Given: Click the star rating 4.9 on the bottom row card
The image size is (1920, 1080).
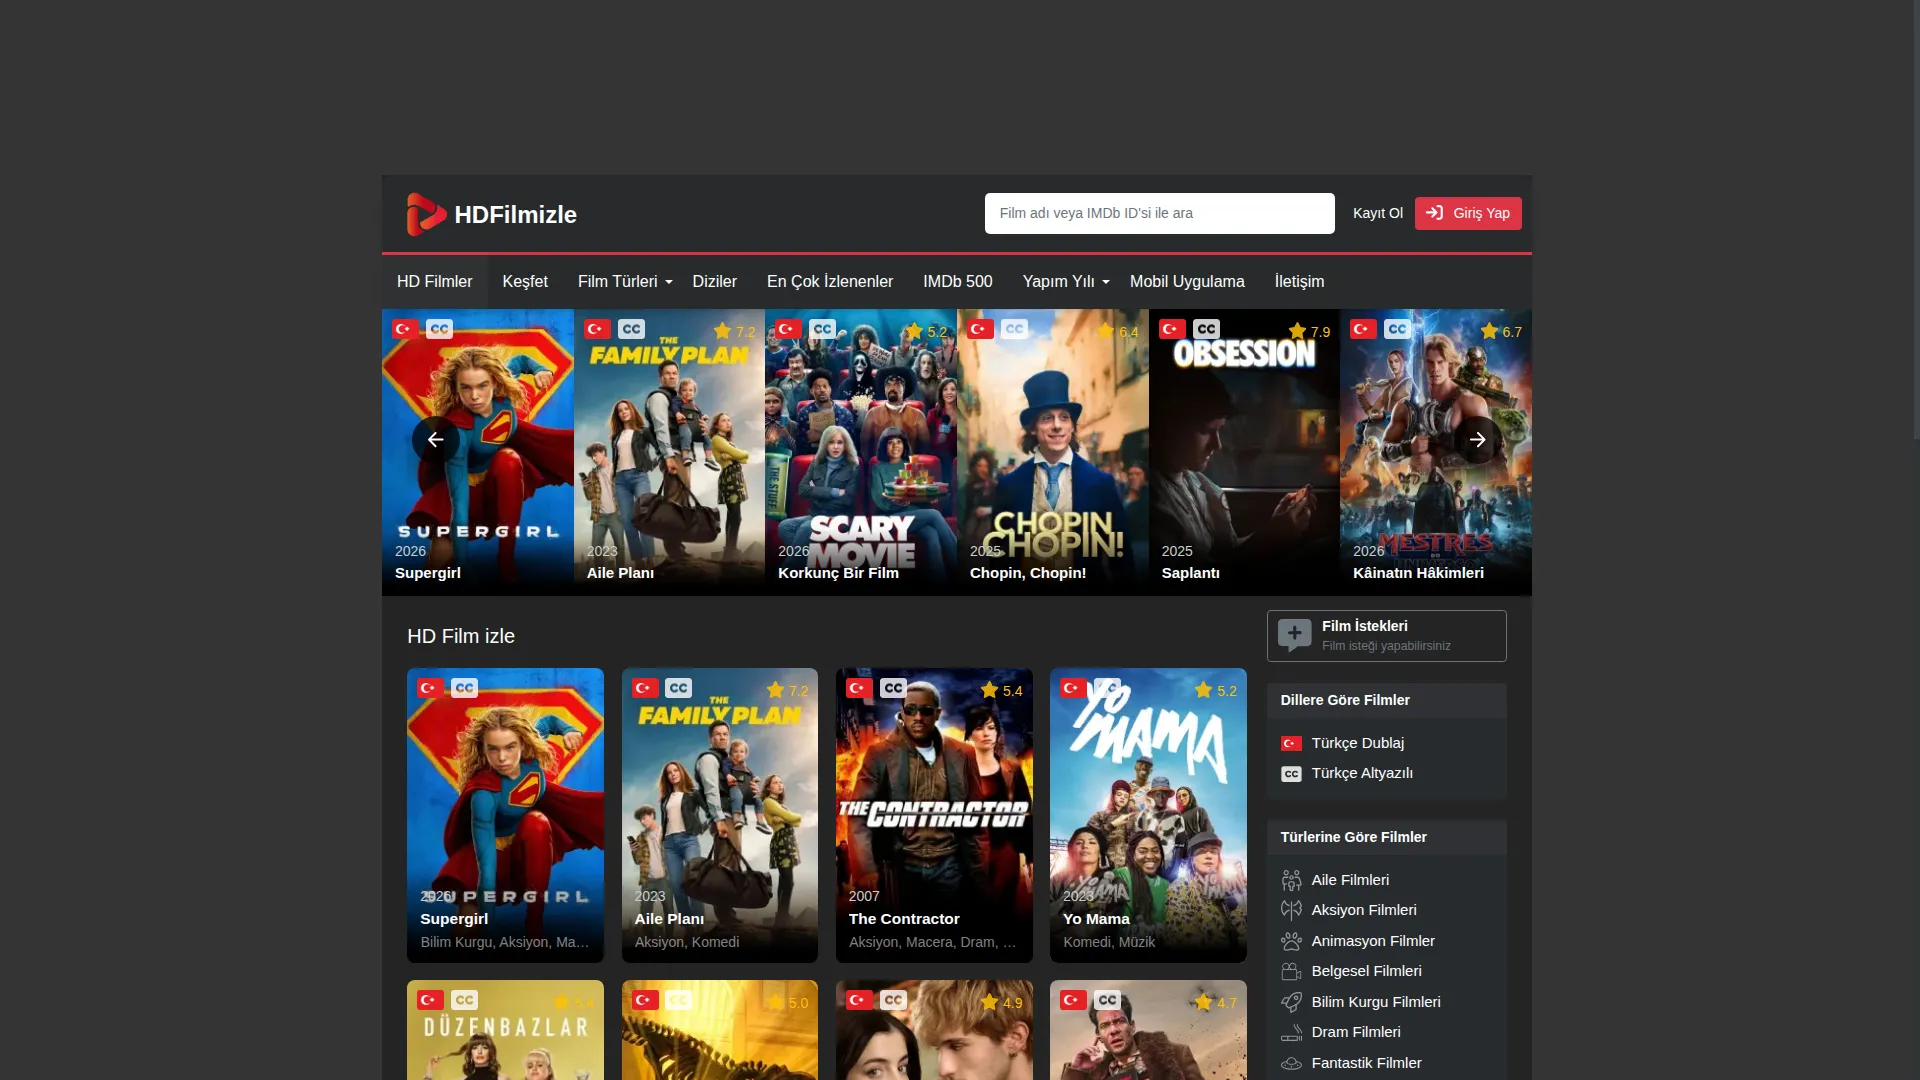Looking at the screenshot, I should pos(1001,1002).
